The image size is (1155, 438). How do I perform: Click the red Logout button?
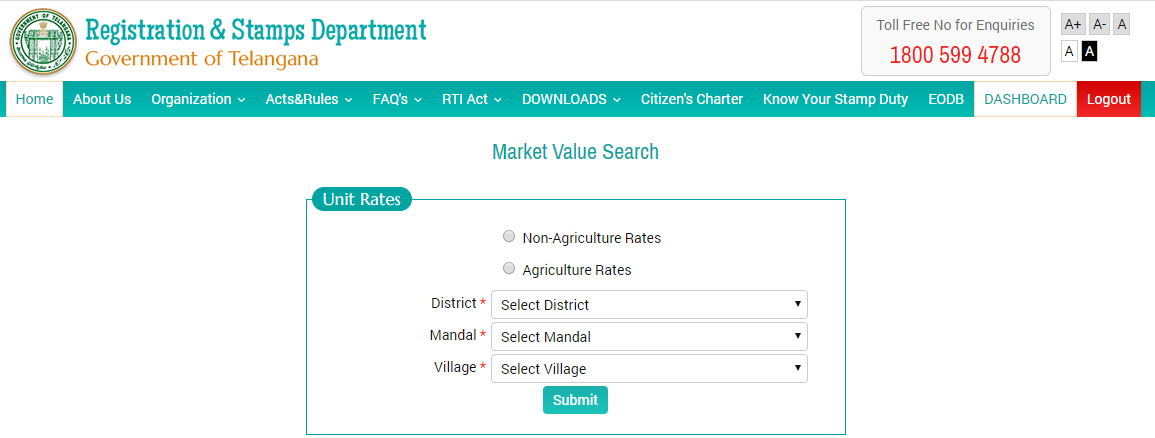(1109, 99)
